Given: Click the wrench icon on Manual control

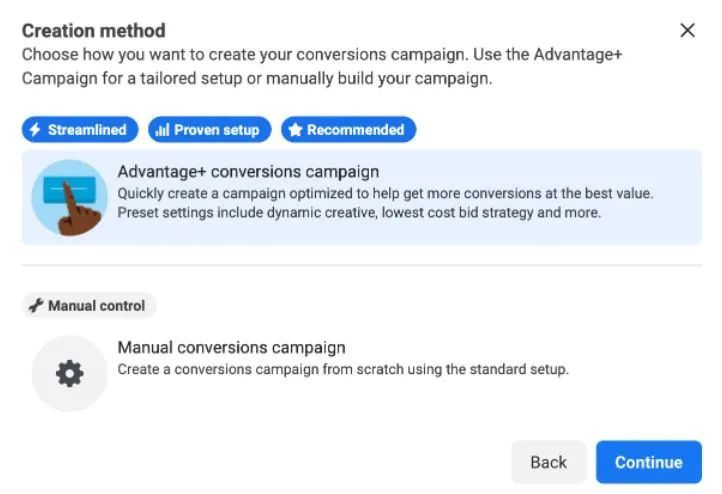Looking at the screenshot, I should [x=36, y=306].
